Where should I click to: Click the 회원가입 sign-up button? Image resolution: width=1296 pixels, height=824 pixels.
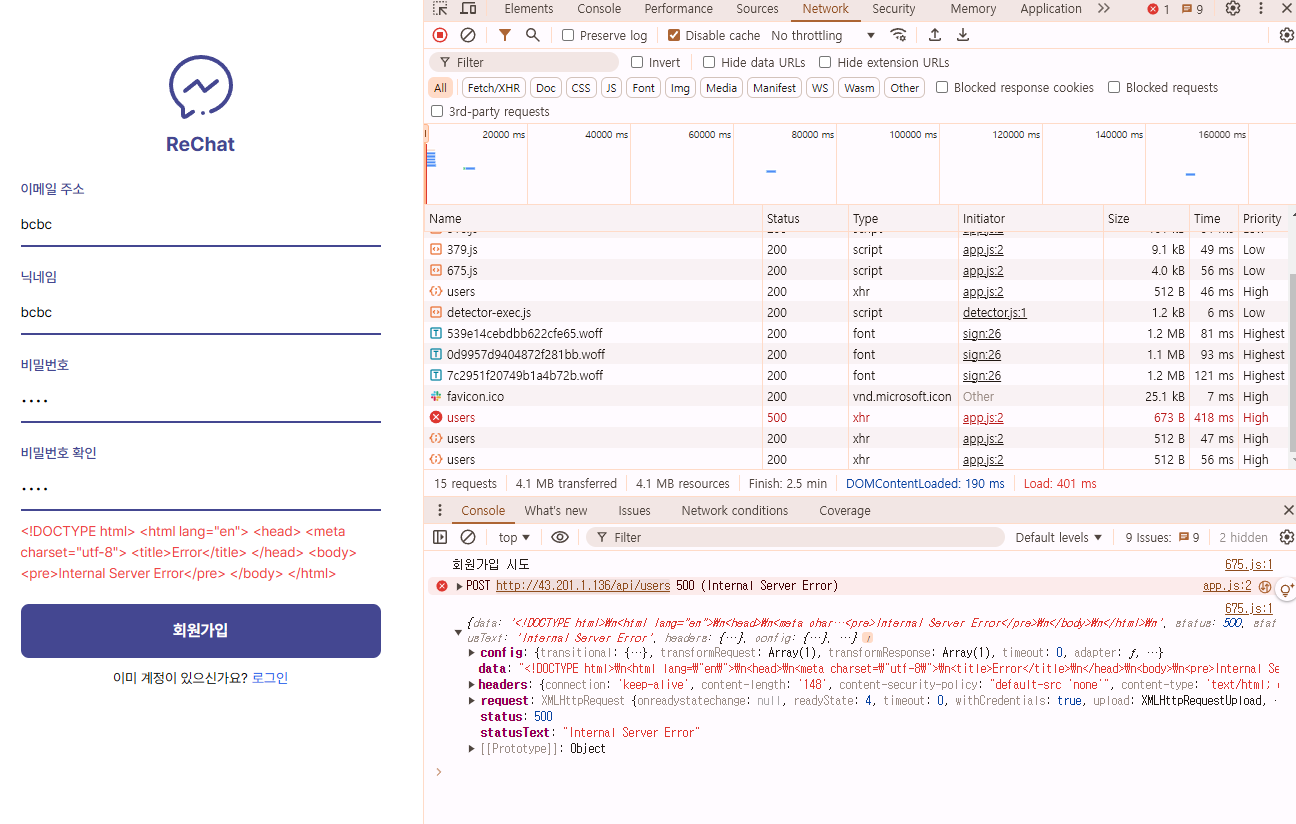tap(201, 631)
